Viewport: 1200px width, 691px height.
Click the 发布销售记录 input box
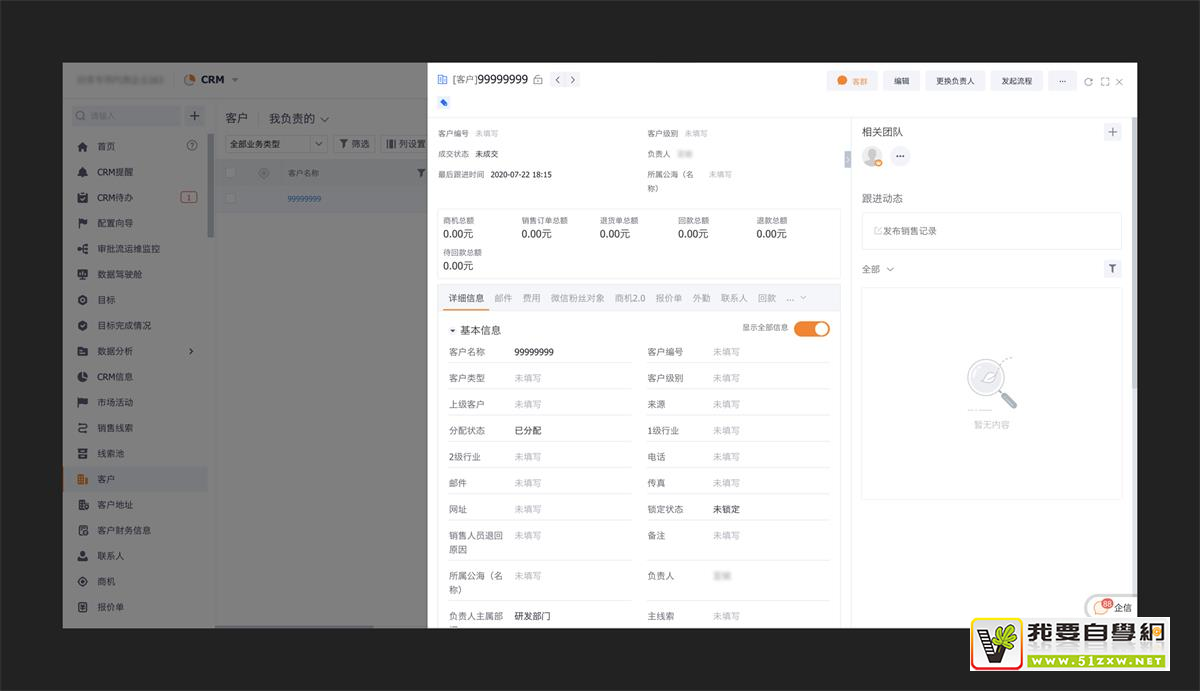click(x=990, y=231)
